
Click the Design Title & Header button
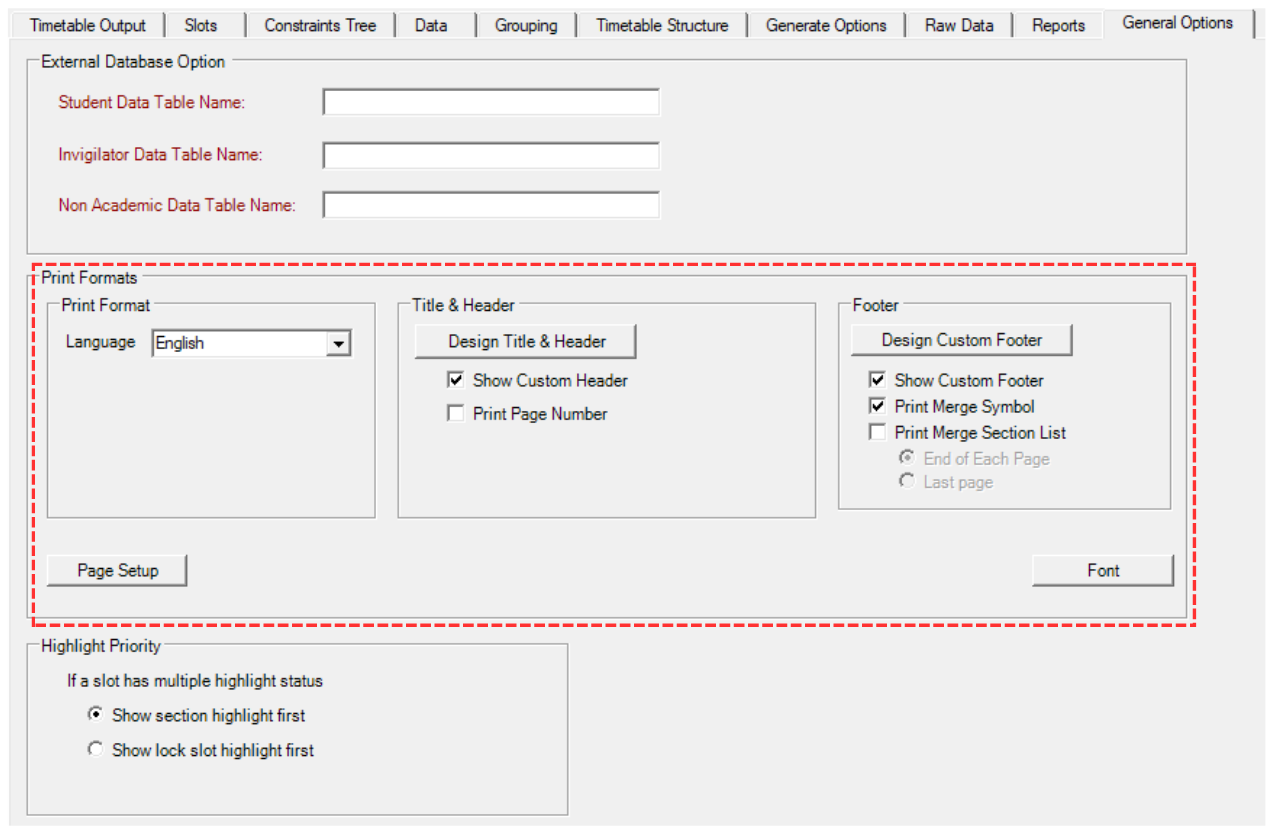pyautogui.click(x=526, y=341)
